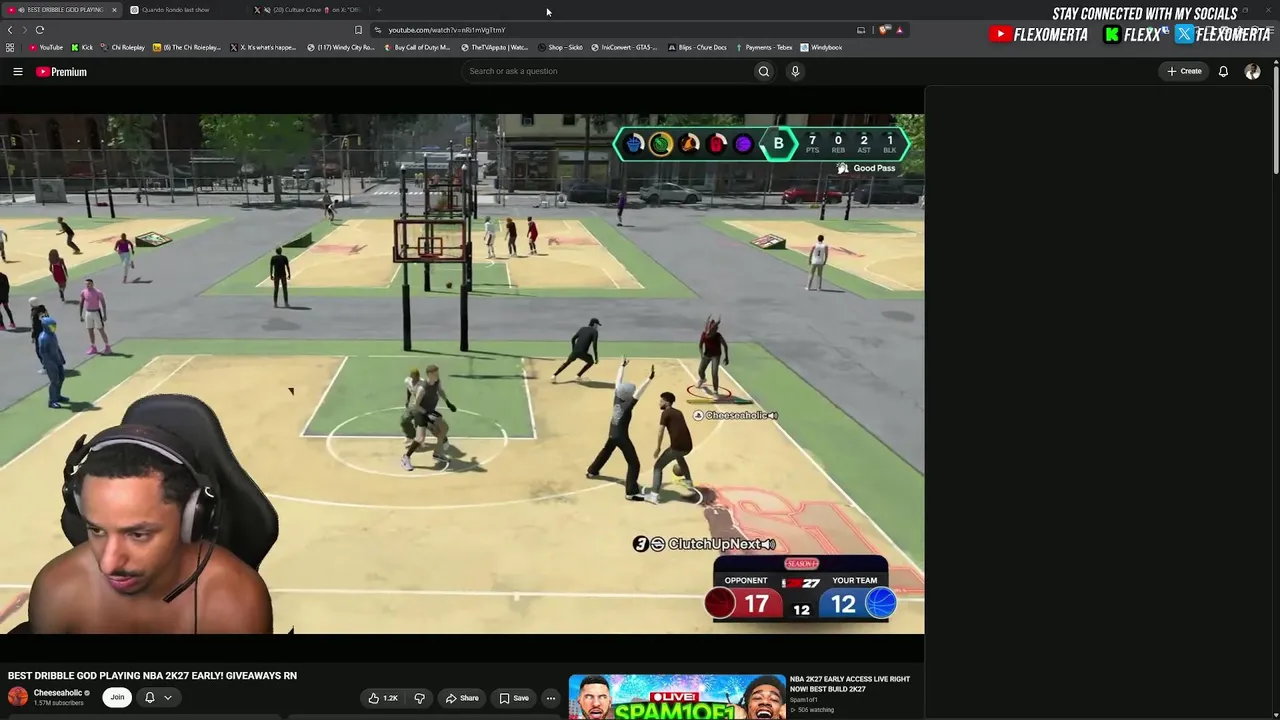
Task: Click the picture-in-picture icon in address bar
Action: tap(861, 30)
